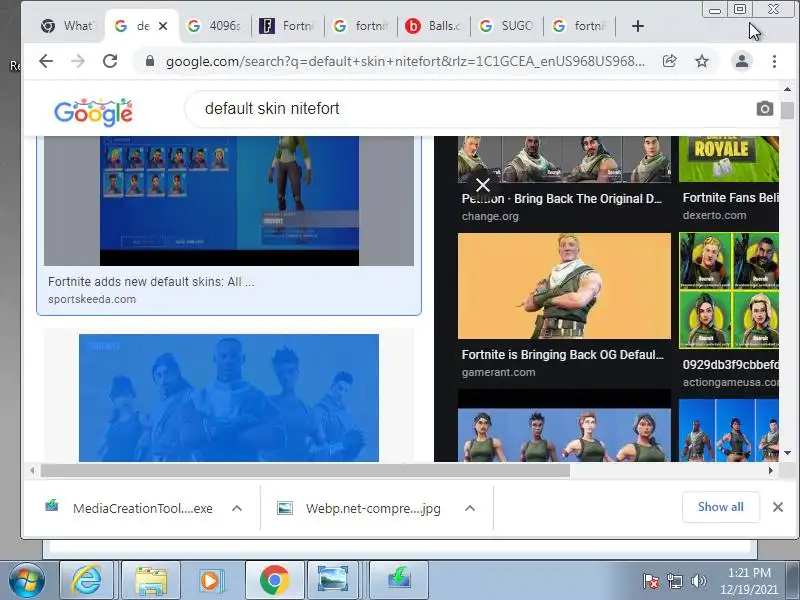800x600 pixels.
Task: Open the Chrome three-dot menu
Action: pos(774,61)
